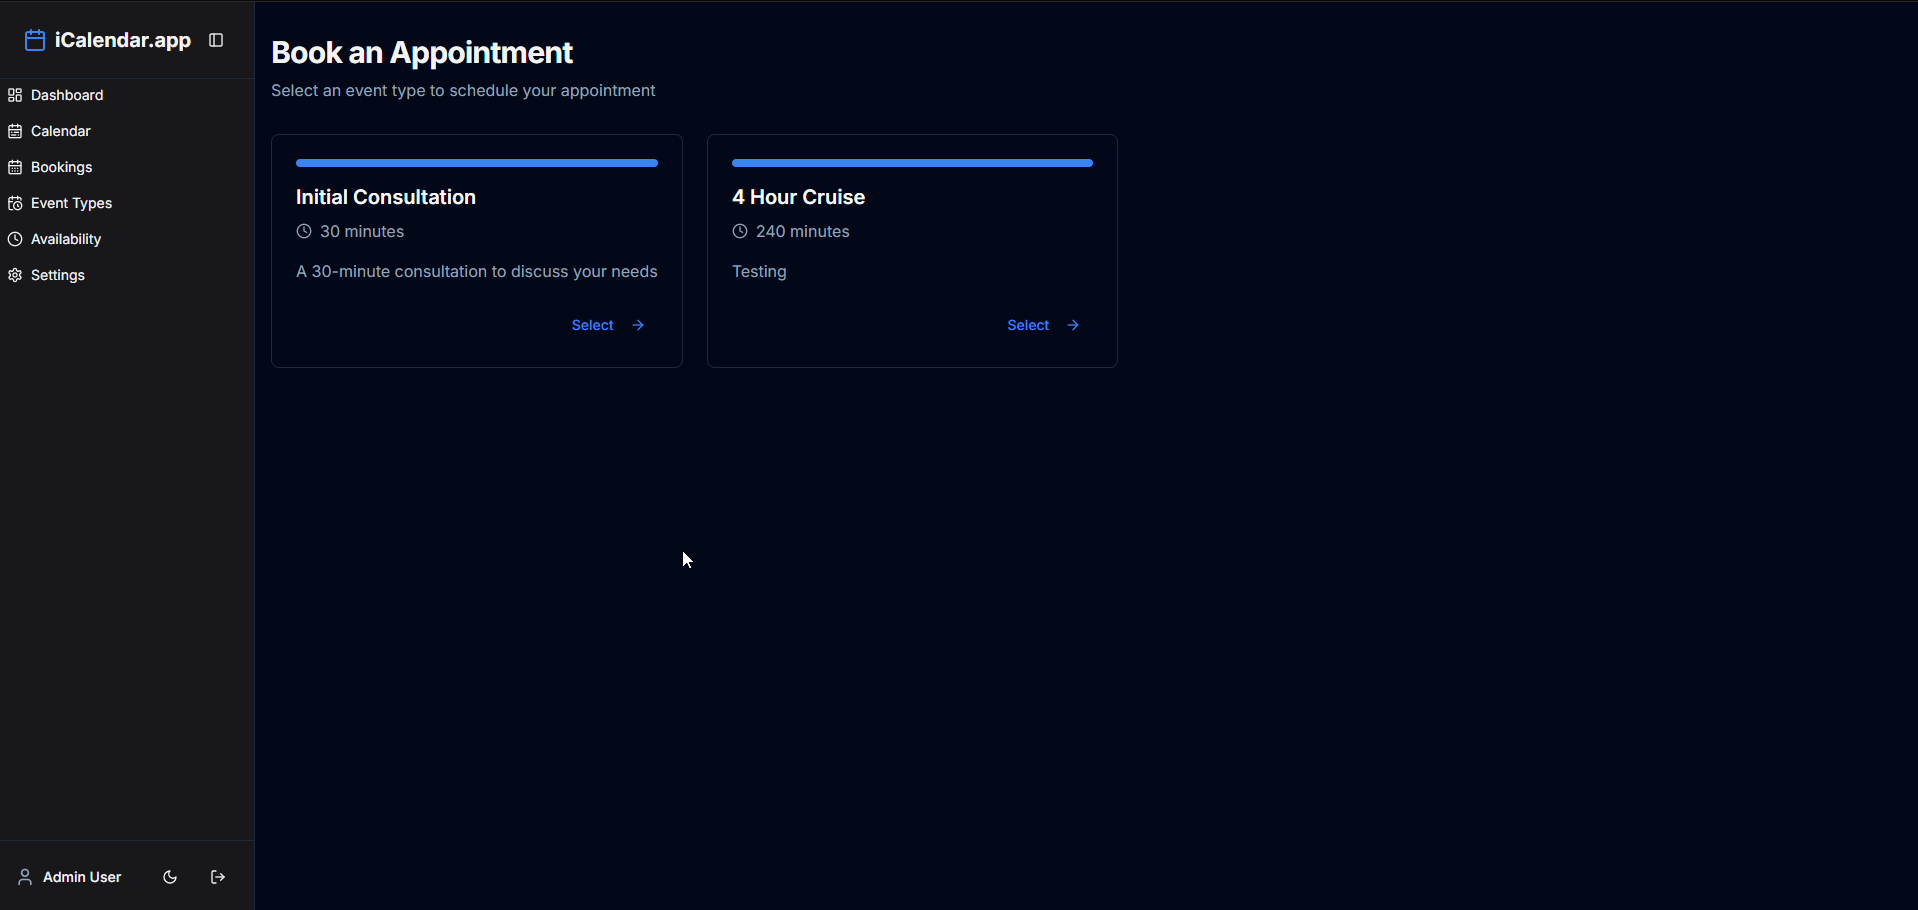This screenshot has height=910, width=1918.
Task: Click the clock icon beside 240 minutes
Action: [x=740, y=231]
